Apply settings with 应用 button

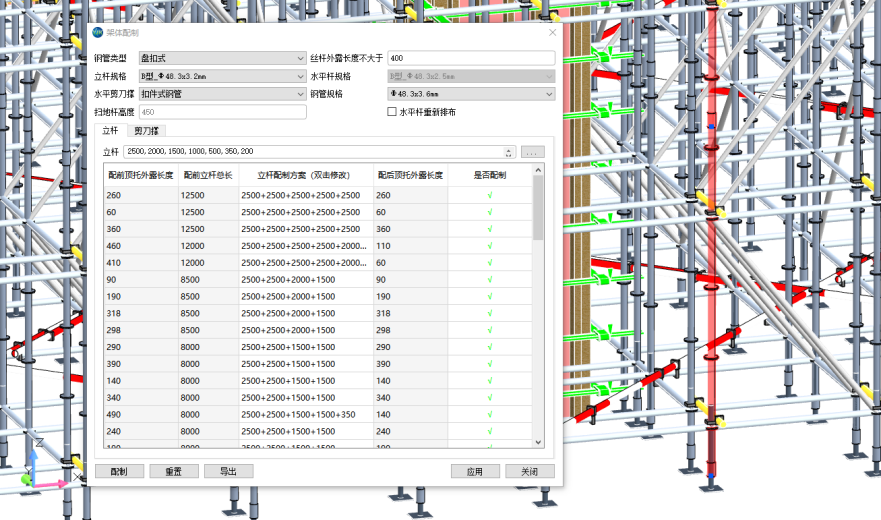click(x=475, y=471)
